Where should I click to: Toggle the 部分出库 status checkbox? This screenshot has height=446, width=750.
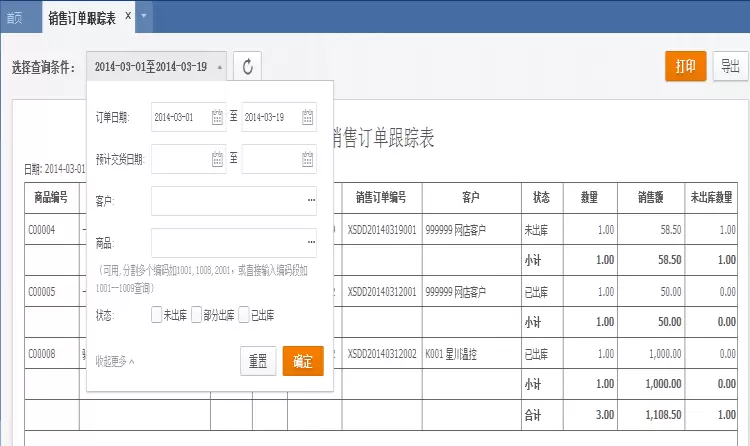click(x=196, y=315)
